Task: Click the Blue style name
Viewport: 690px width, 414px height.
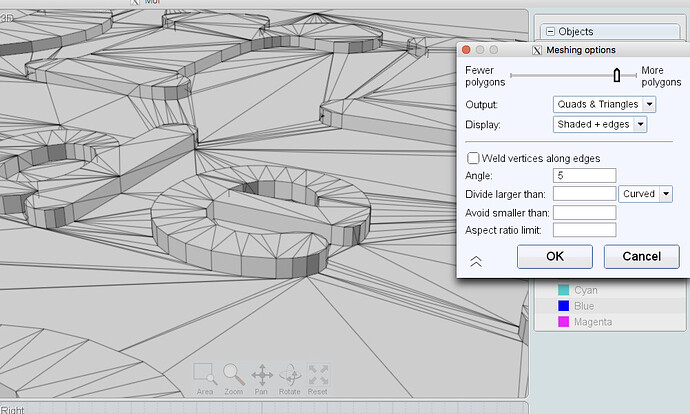Action: [x=584, y=306]
